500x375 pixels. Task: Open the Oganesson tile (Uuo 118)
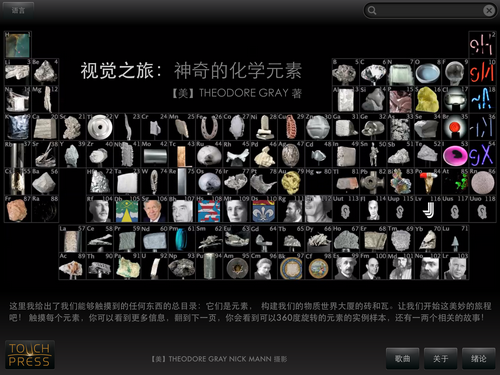[x=482, y=209]
